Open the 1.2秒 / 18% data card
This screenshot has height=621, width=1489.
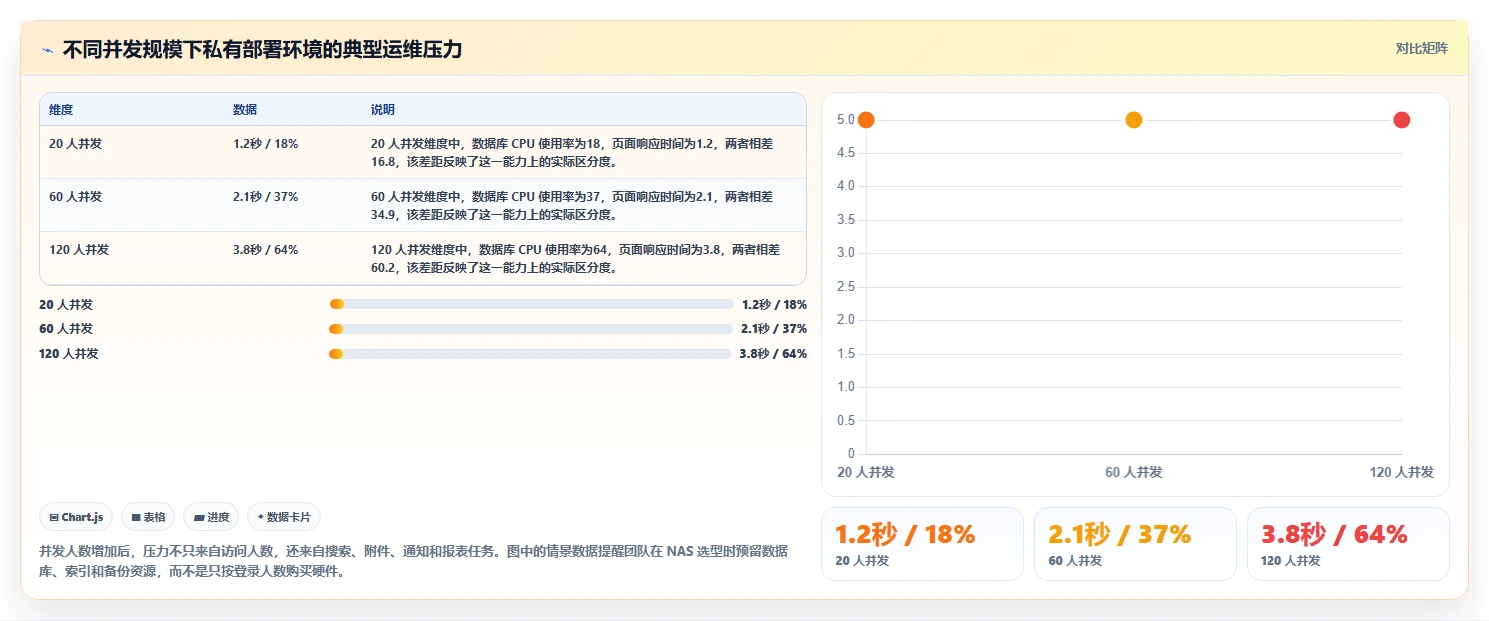922,544
